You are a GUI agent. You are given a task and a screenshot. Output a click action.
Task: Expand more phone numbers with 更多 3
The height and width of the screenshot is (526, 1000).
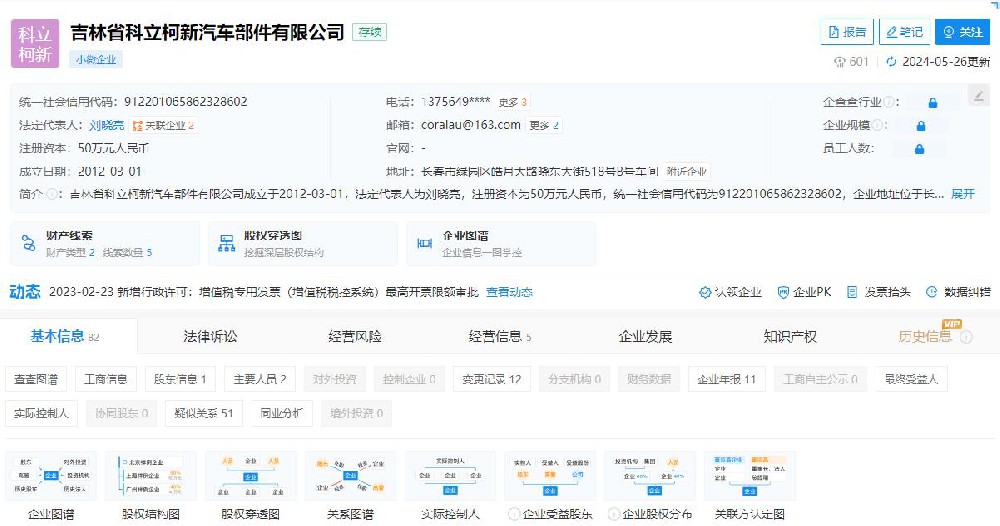click(513, 102)
